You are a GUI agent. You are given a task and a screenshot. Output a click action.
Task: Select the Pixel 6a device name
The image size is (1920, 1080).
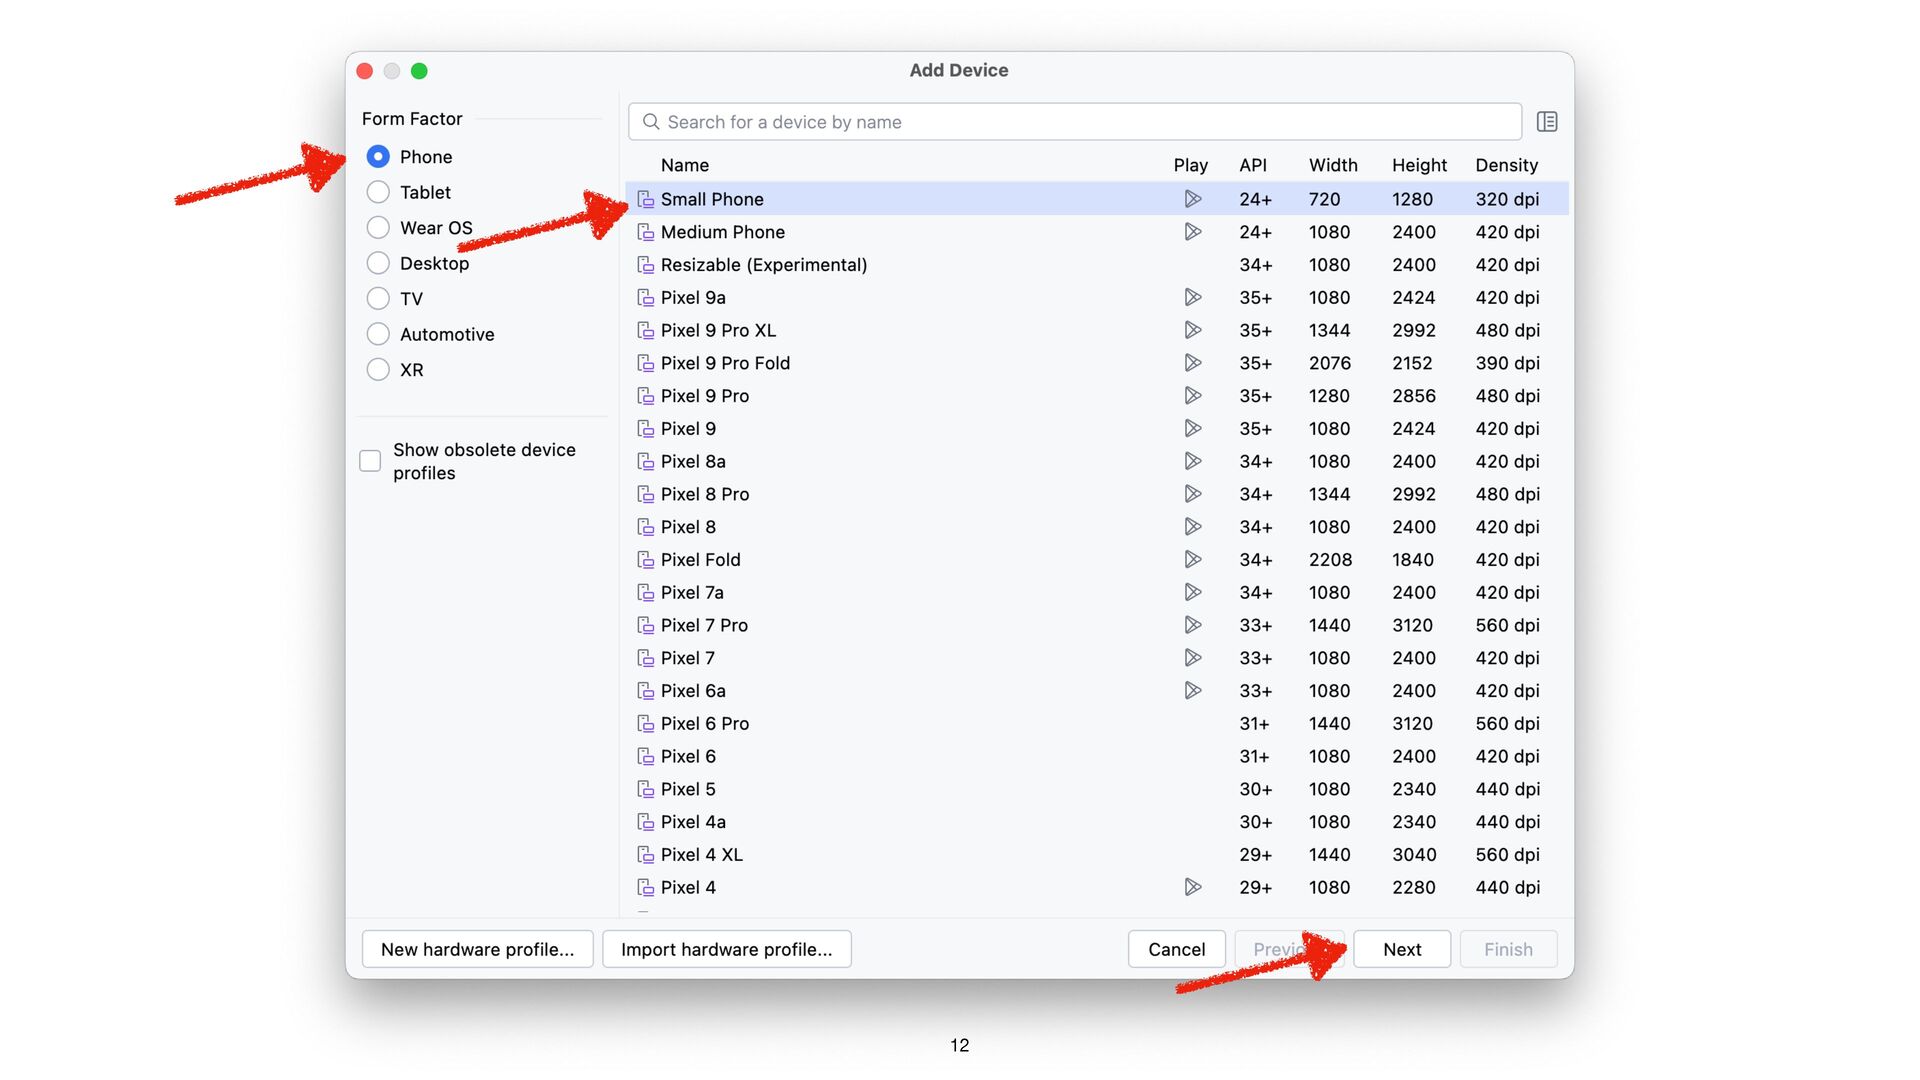pyautogui.click(x=693, y=691)
